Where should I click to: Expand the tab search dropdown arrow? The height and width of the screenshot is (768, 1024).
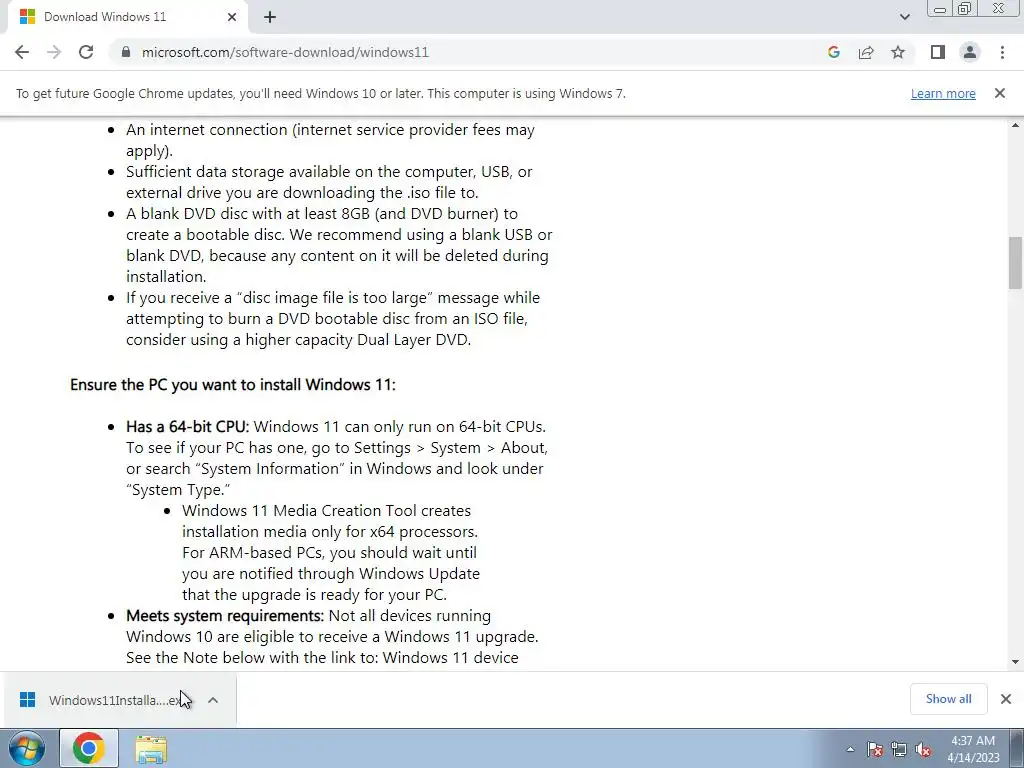(x=904, y=17)
